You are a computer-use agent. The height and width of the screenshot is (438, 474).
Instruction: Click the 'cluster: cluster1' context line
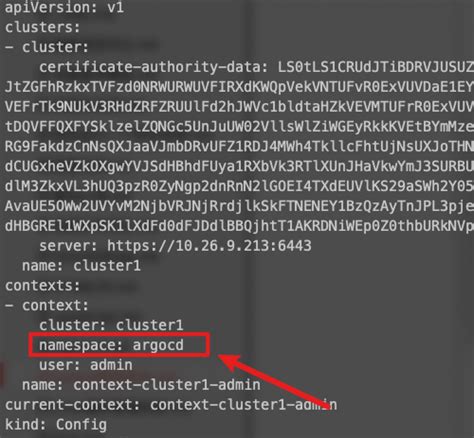(111, 325)
